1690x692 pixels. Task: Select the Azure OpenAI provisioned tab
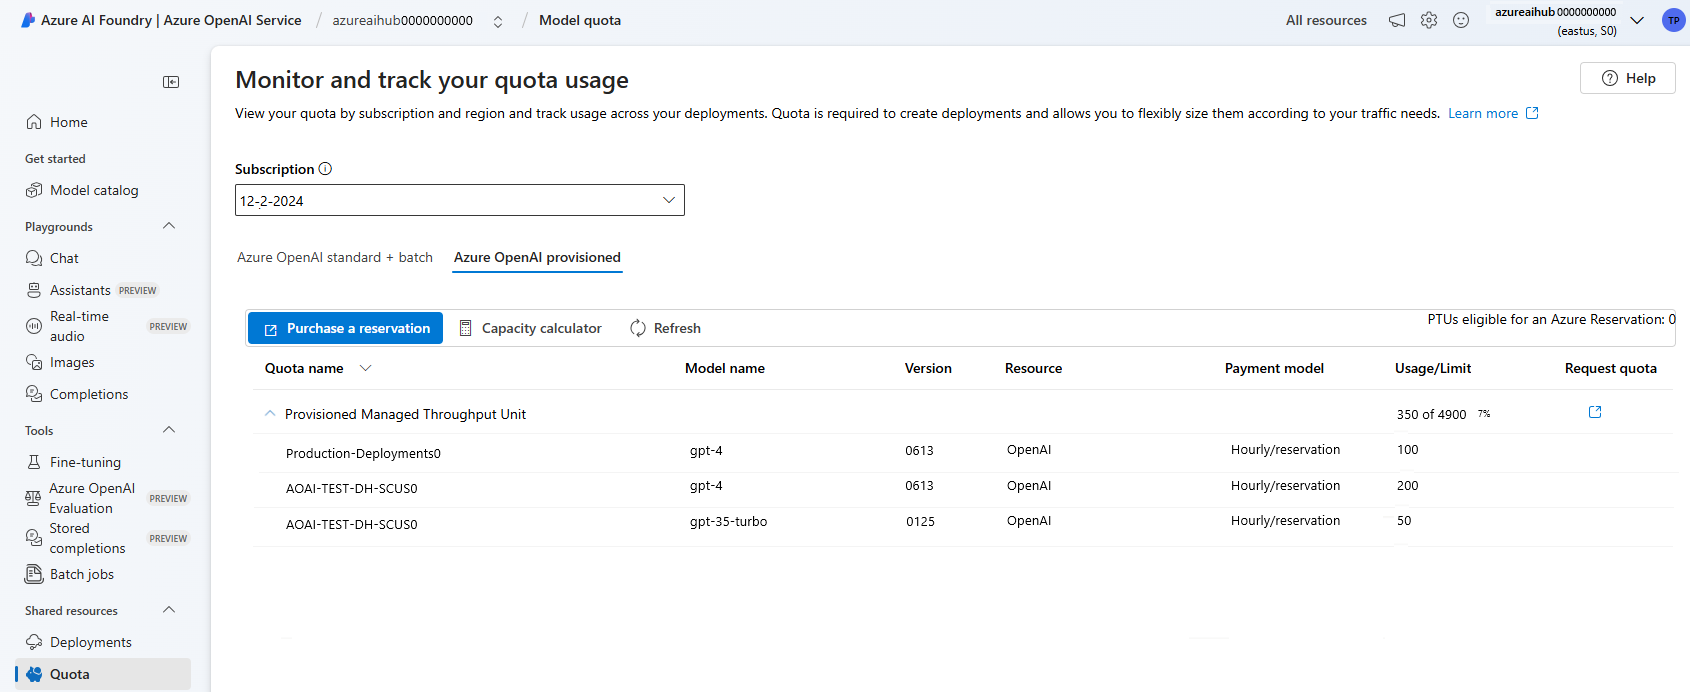[x=537, y=257]
